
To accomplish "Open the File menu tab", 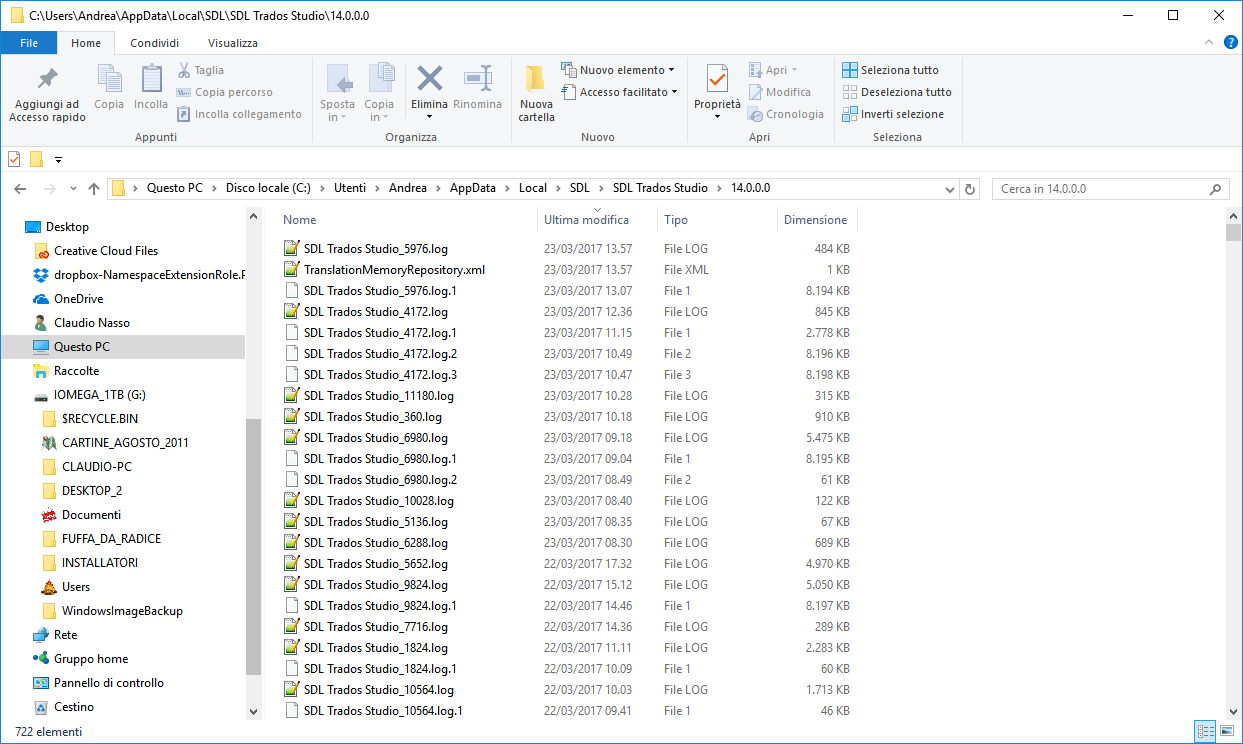I will tap(29, 43).
